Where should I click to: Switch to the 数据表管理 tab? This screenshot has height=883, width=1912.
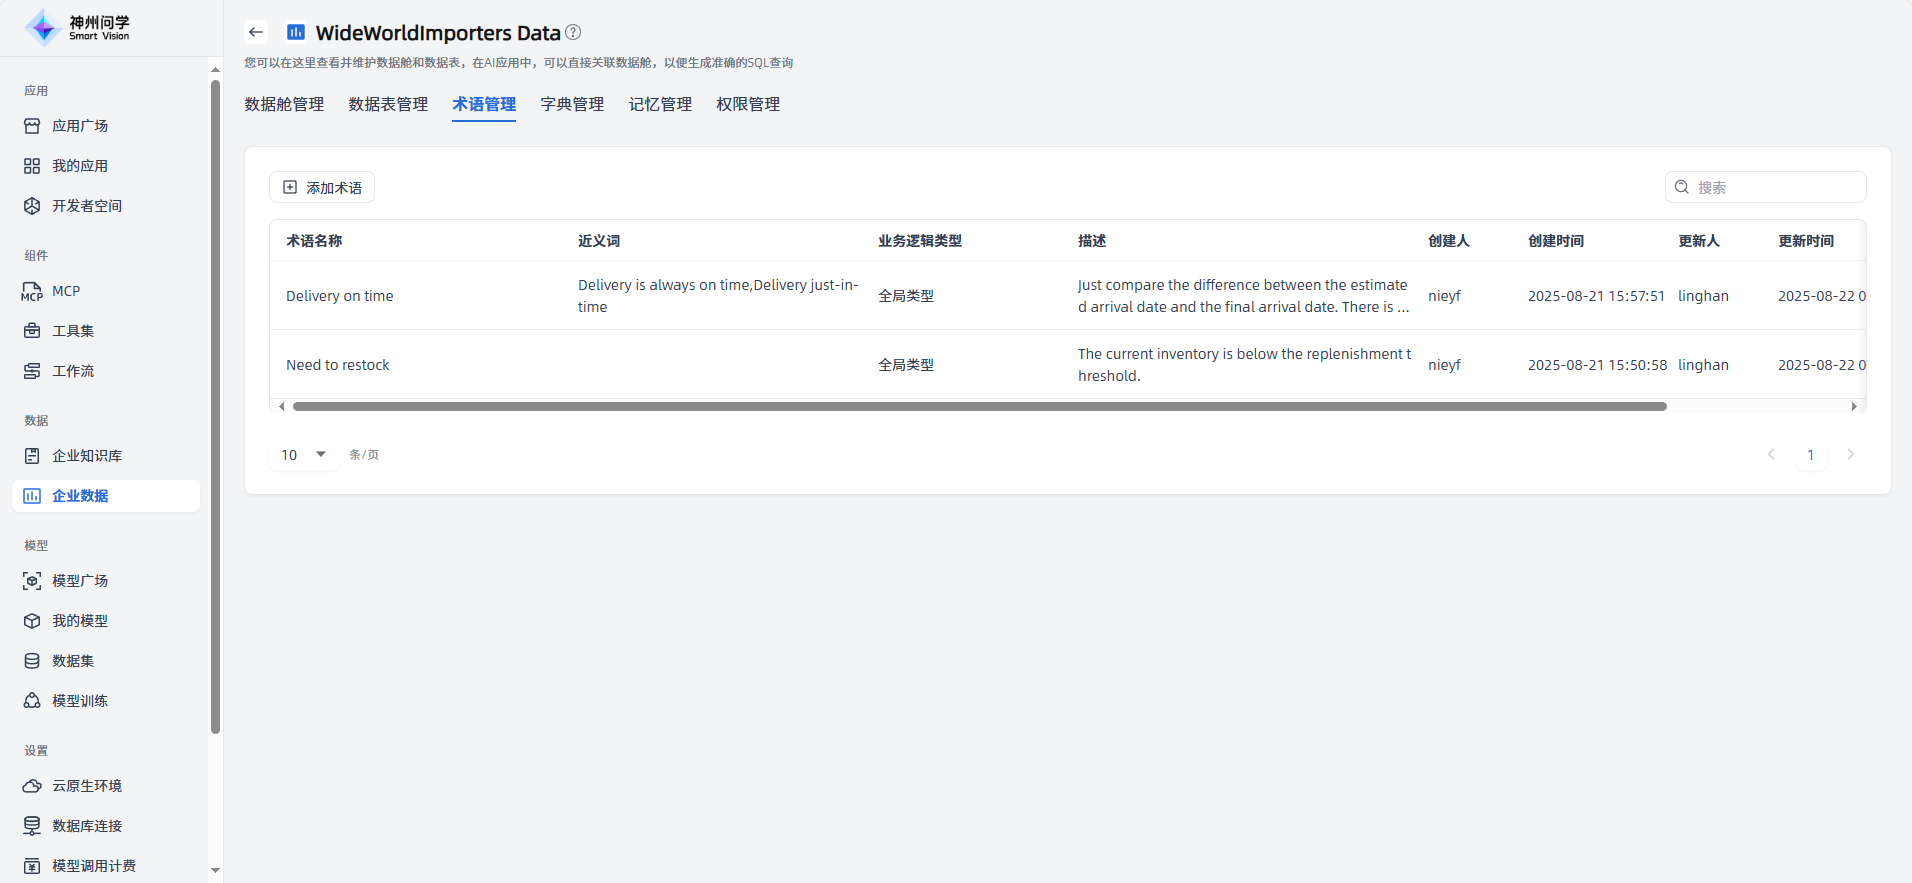388,104
